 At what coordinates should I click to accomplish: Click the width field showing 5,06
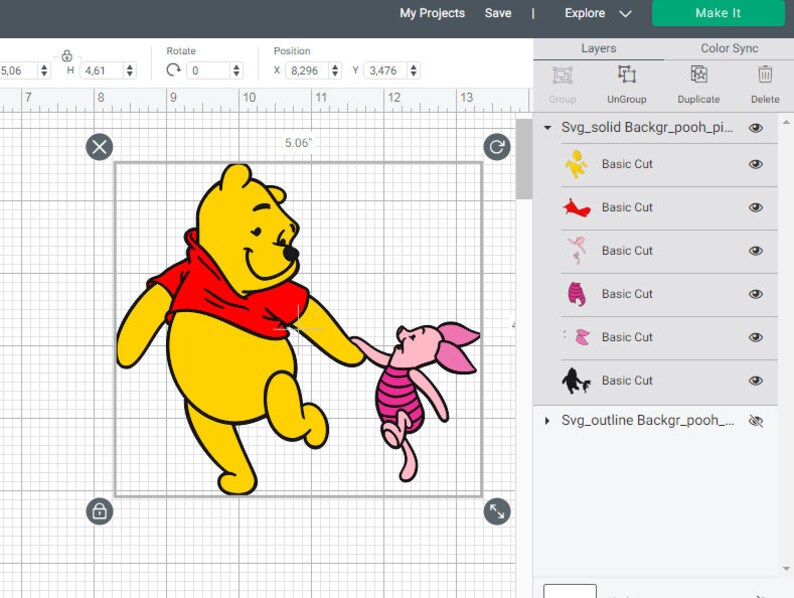[18, 70]
